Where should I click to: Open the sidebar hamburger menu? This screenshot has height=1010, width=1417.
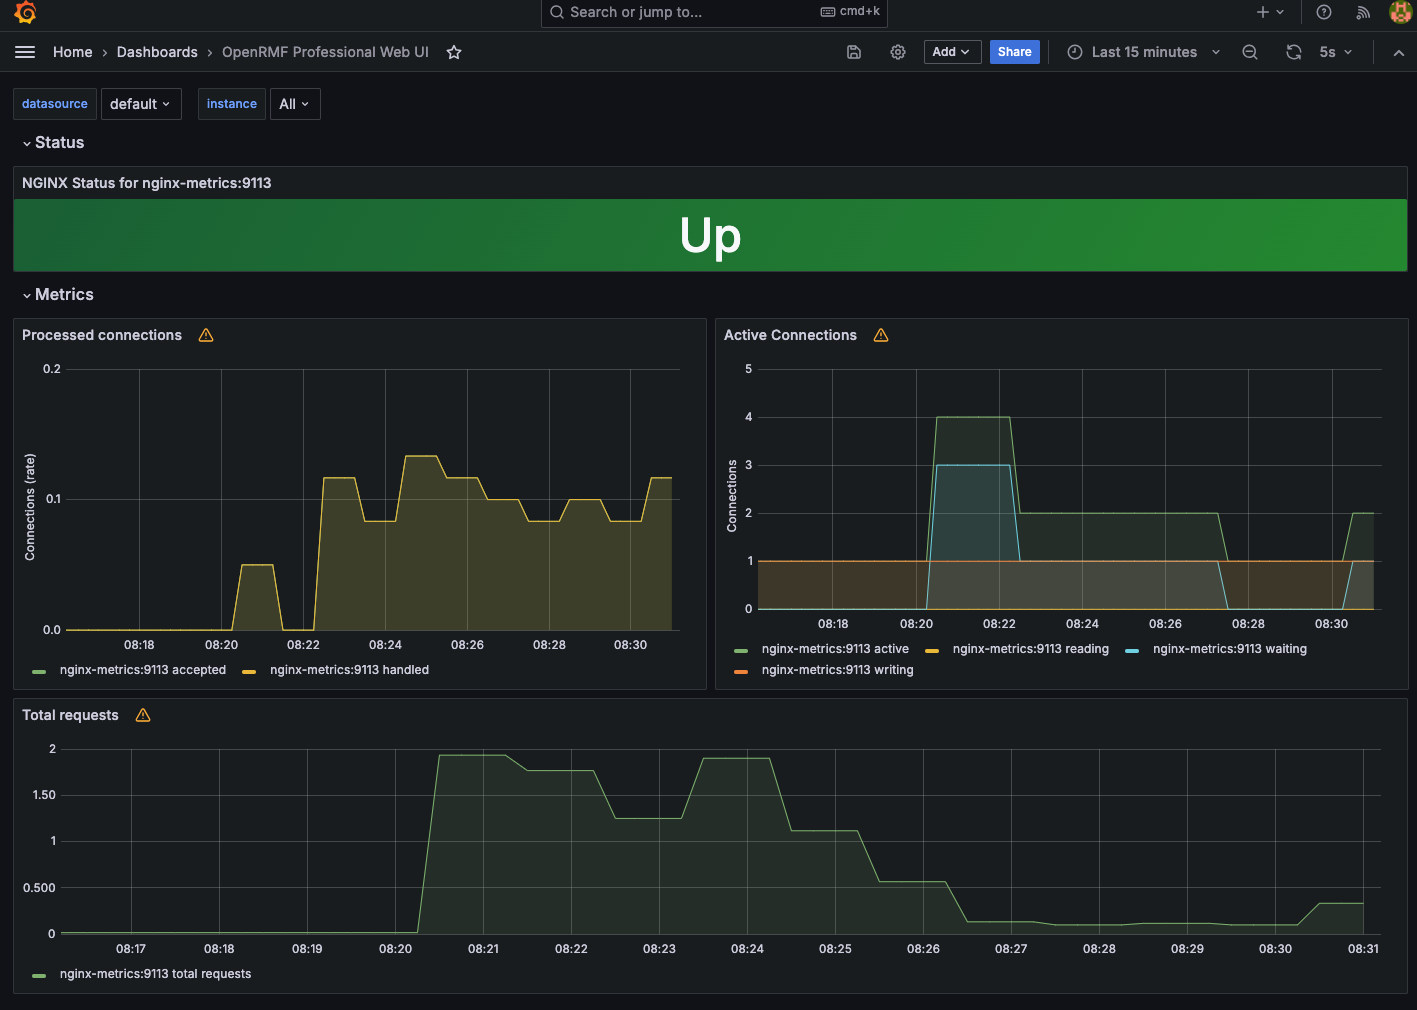coord(25,52)
